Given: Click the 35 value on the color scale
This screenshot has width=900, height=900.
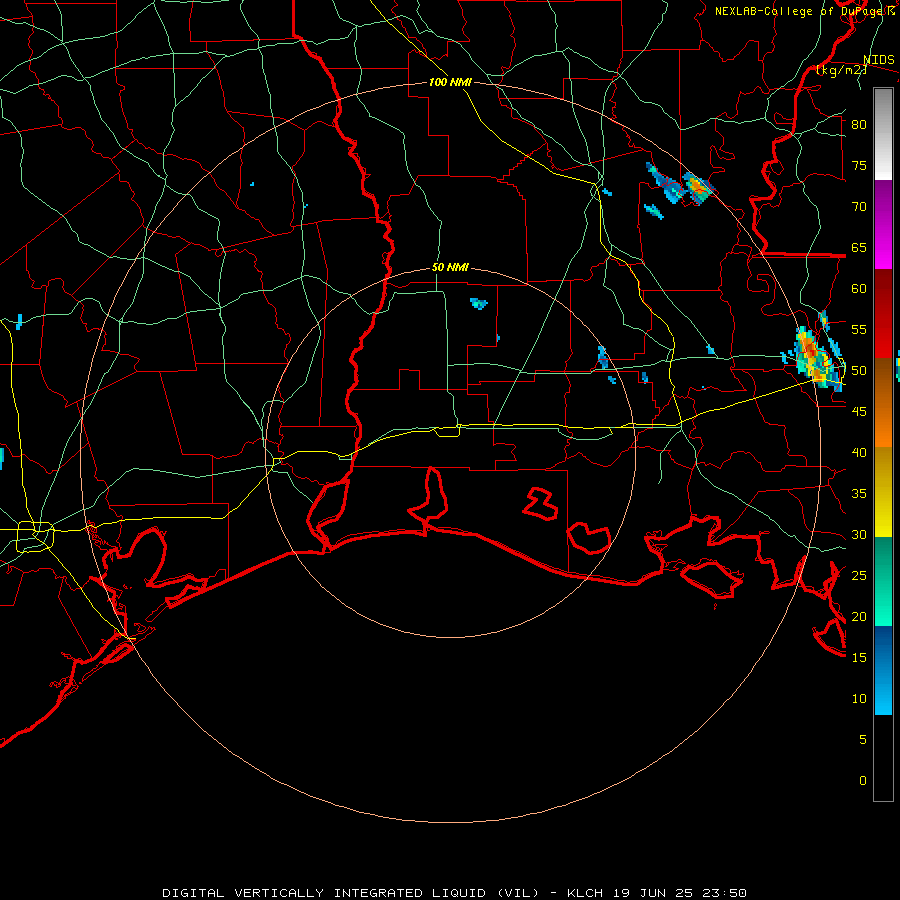Looking at the screenshot, I should 859,494.
